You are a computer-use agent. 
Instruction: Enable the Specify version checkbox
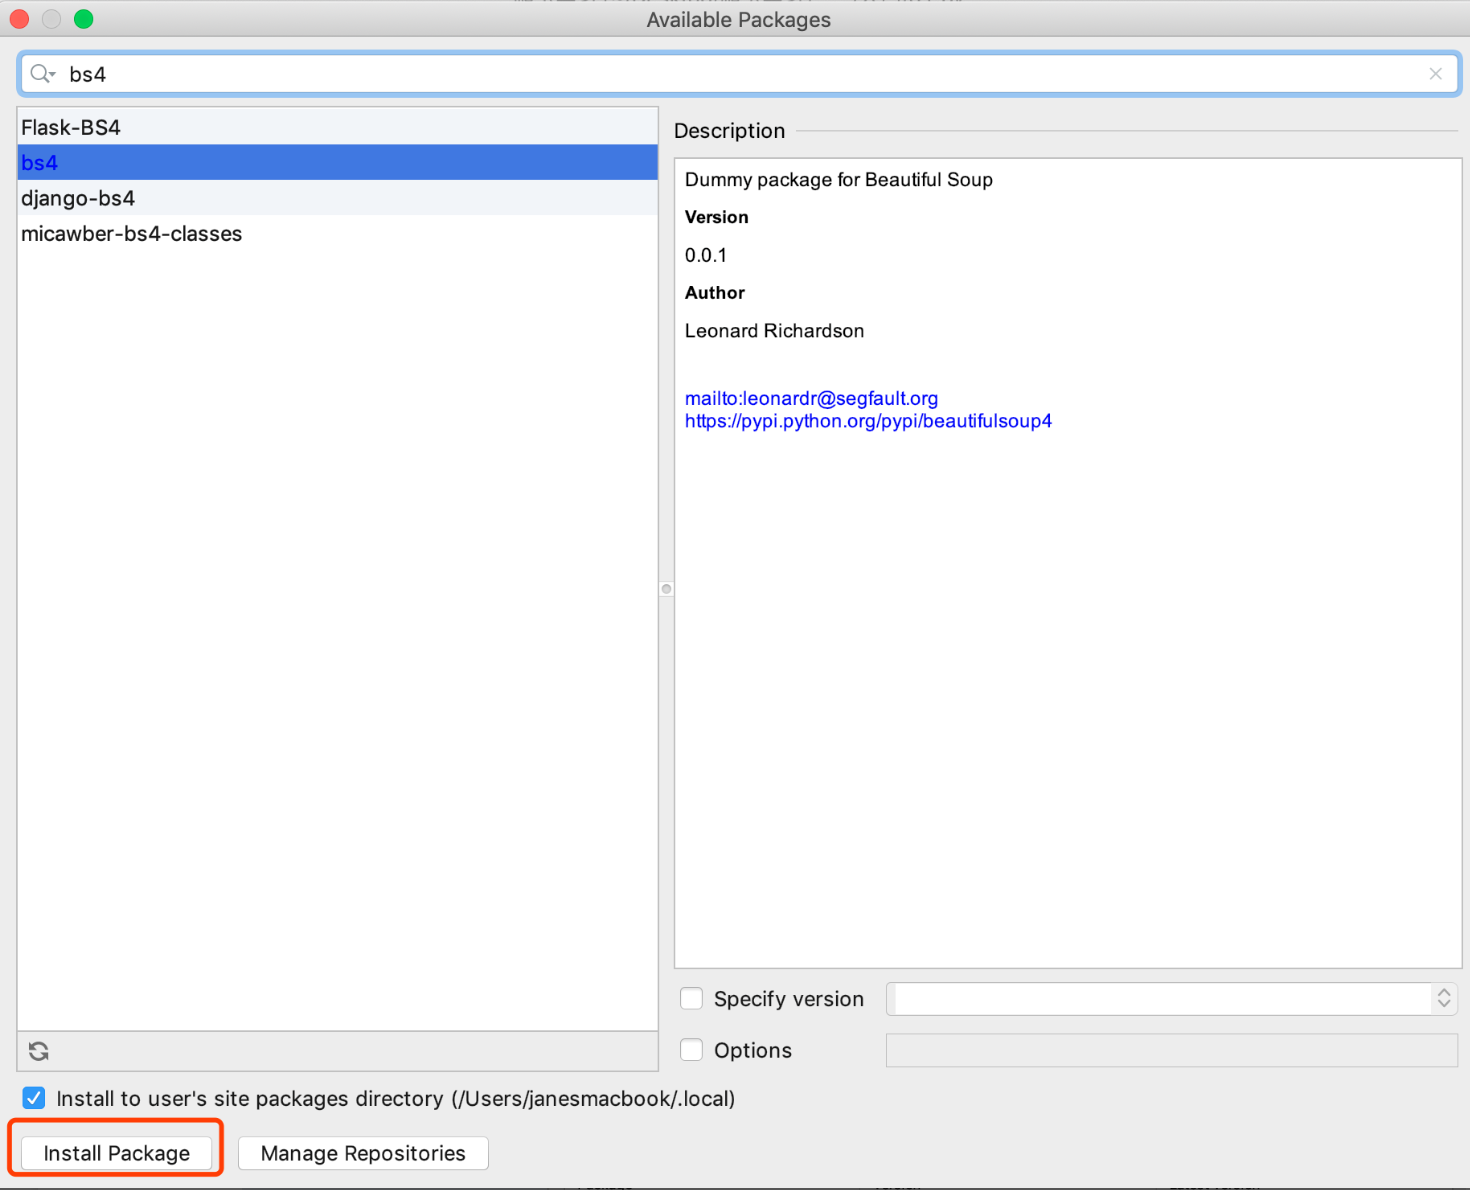691,998
